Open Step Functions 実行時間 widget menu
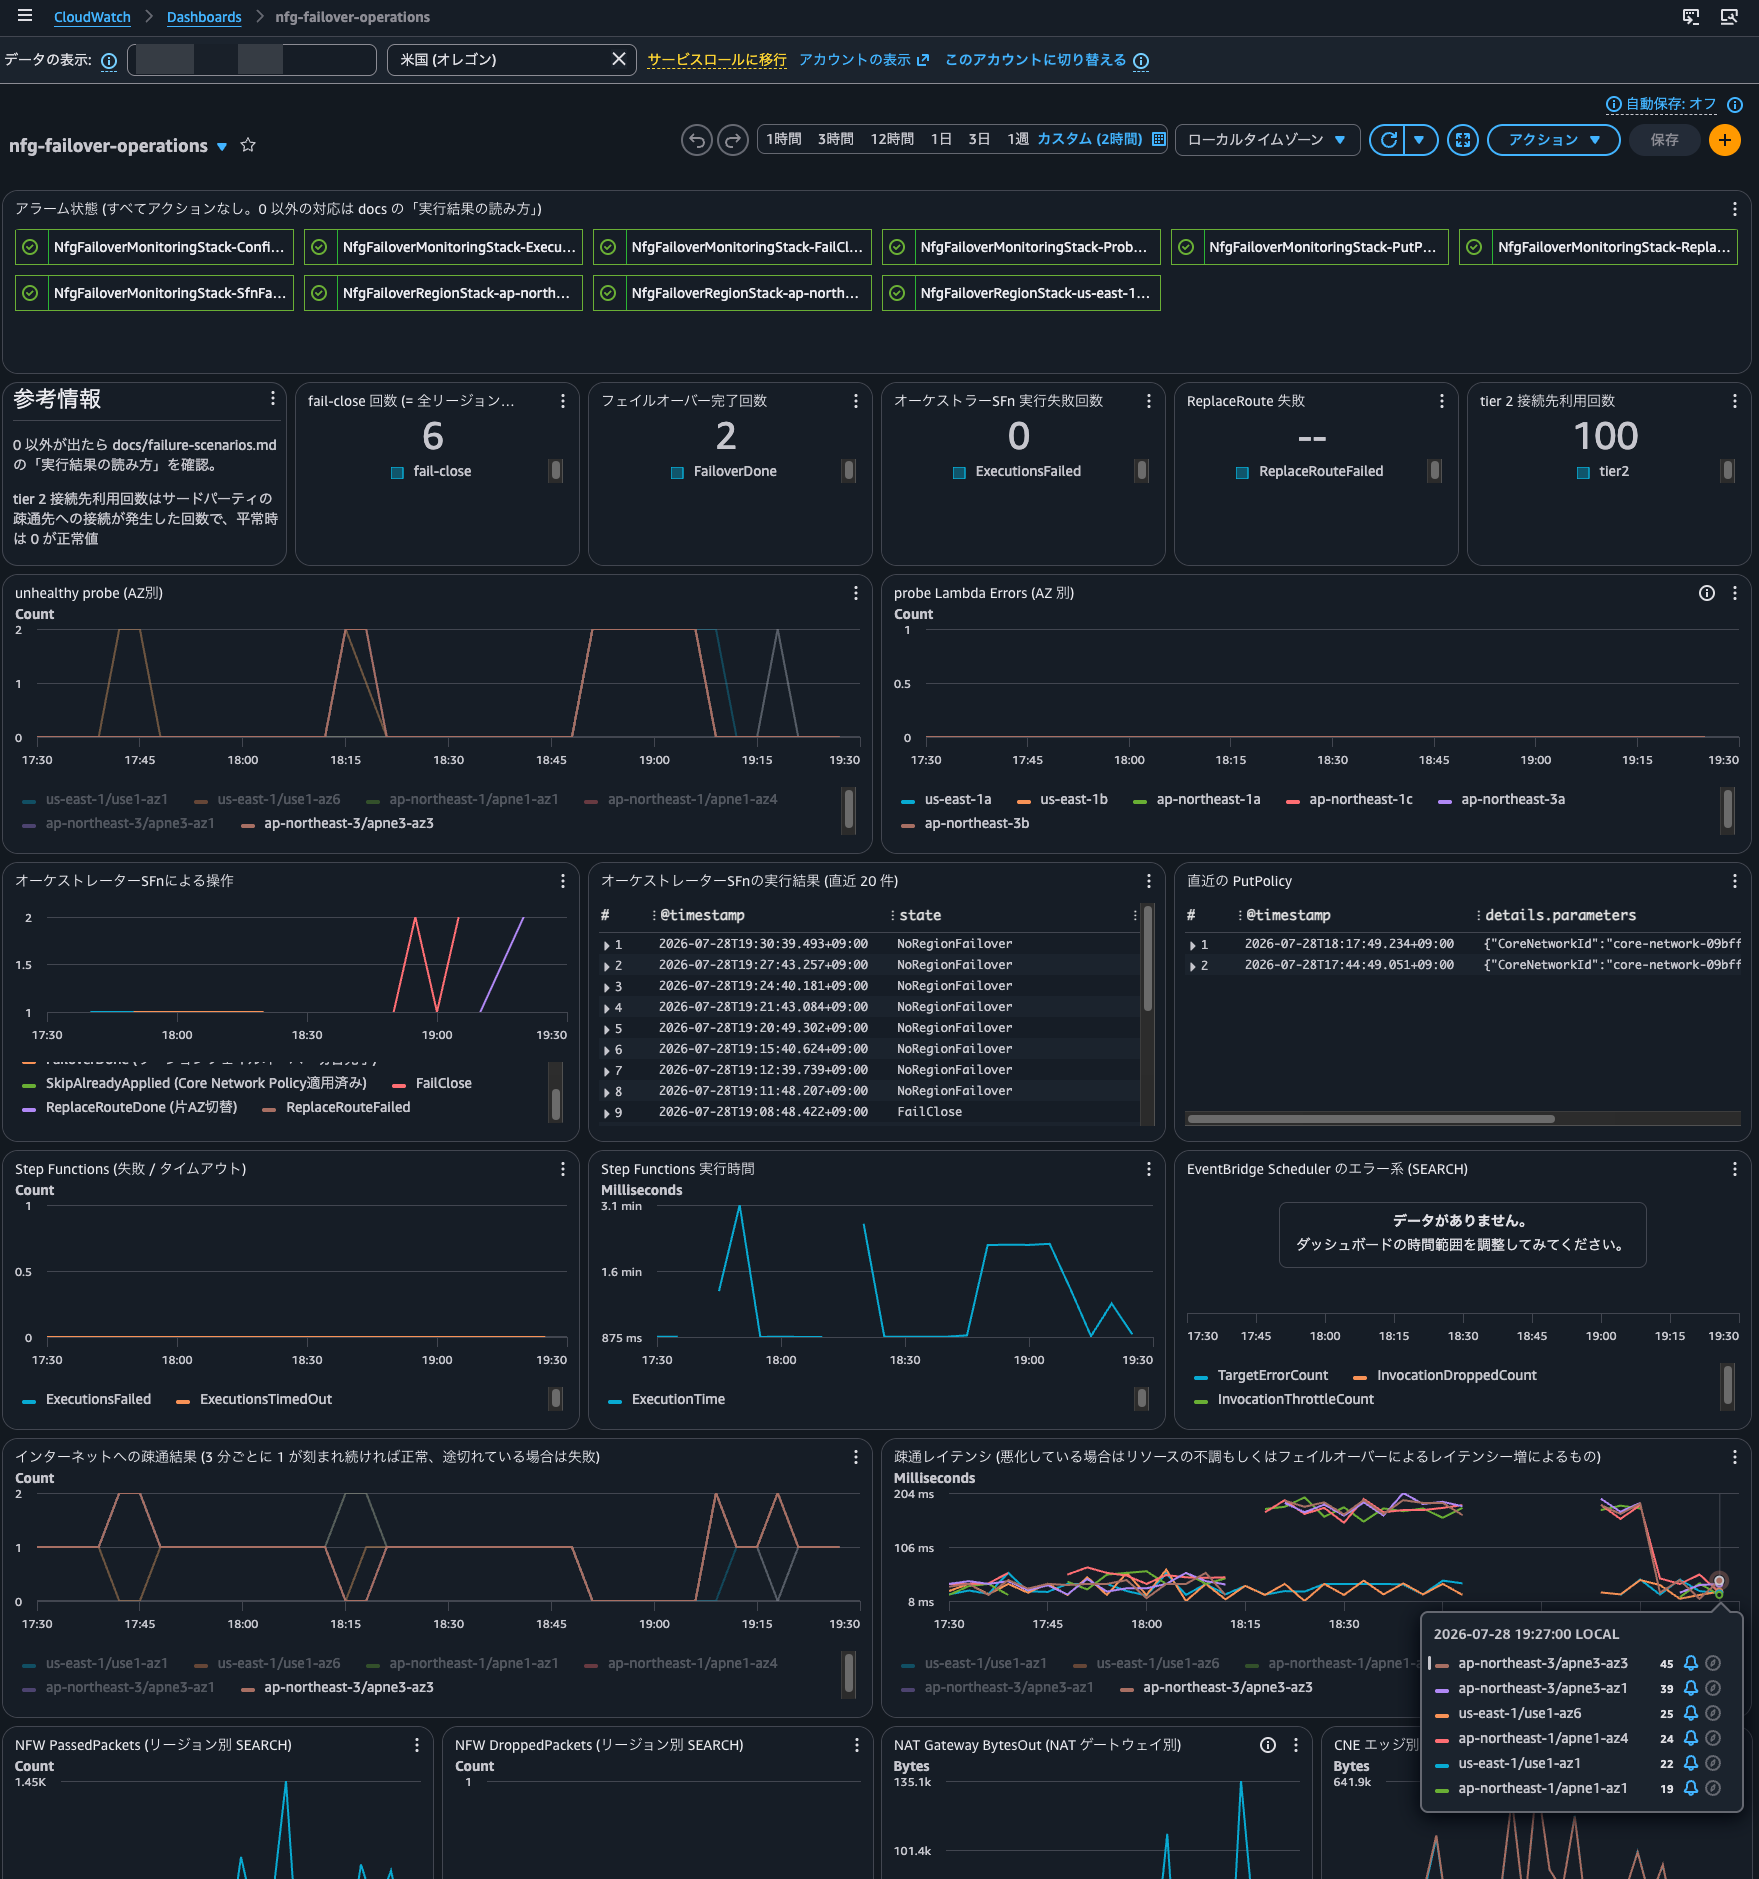 tap(1148, 1169)
